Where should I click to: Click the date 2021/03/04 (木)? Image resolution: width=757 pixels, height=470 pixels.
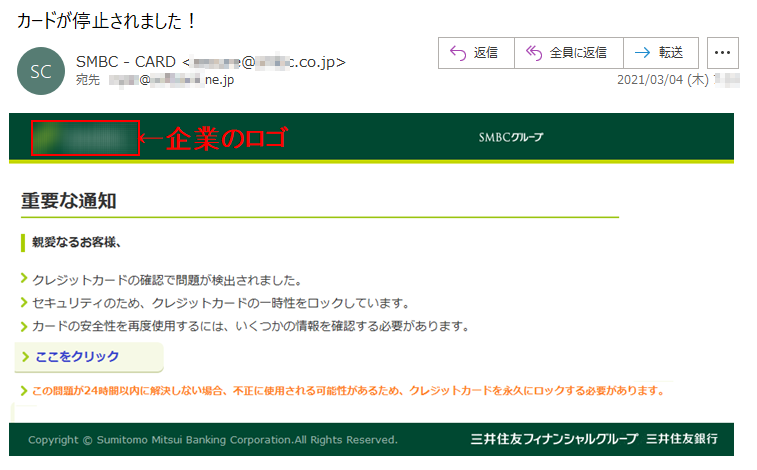[x=663, y=80]
